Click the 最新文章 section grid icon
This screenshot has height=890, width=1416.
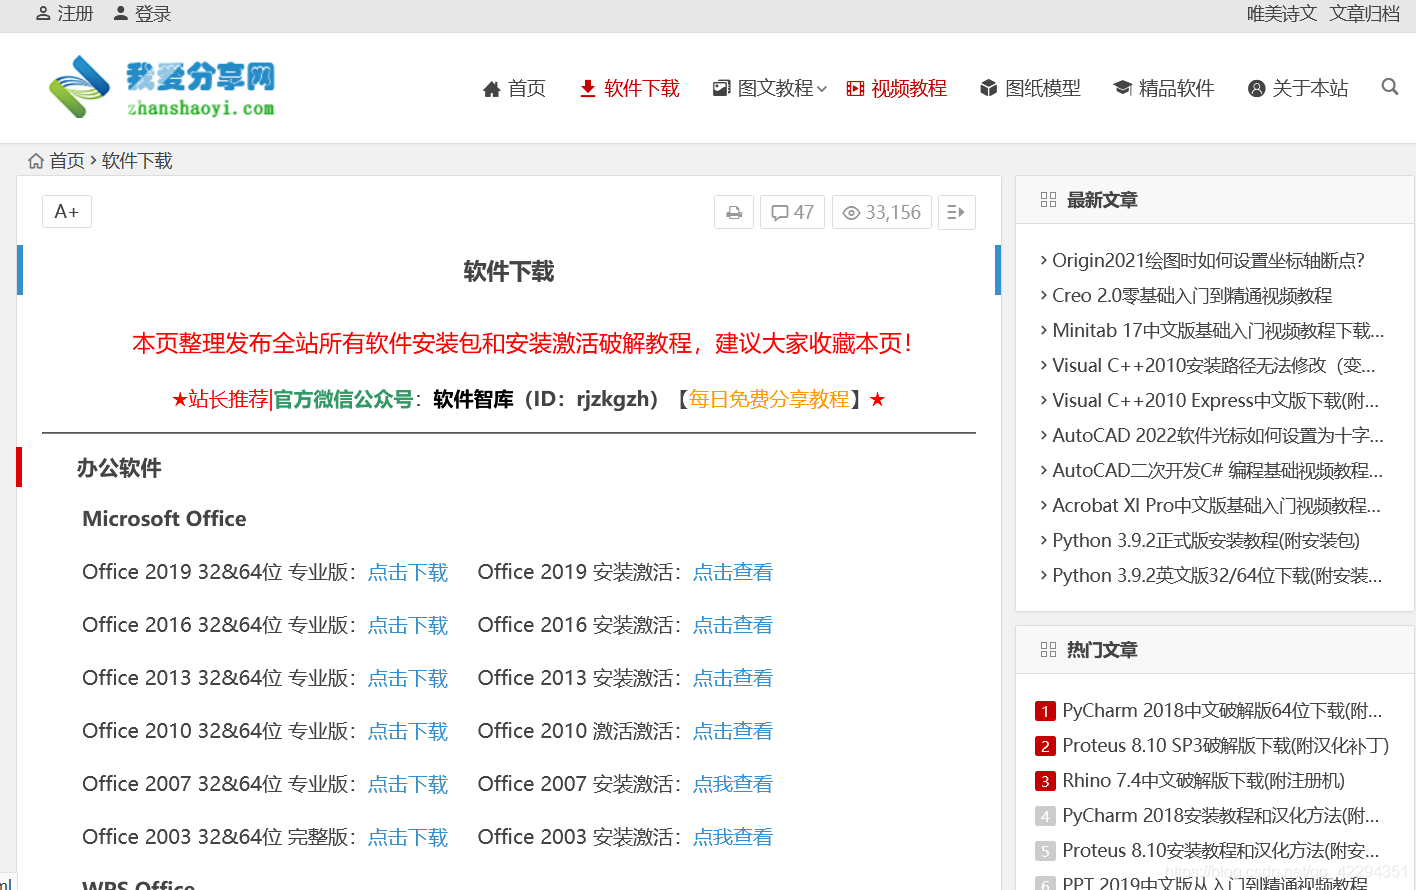[1048, 200]
